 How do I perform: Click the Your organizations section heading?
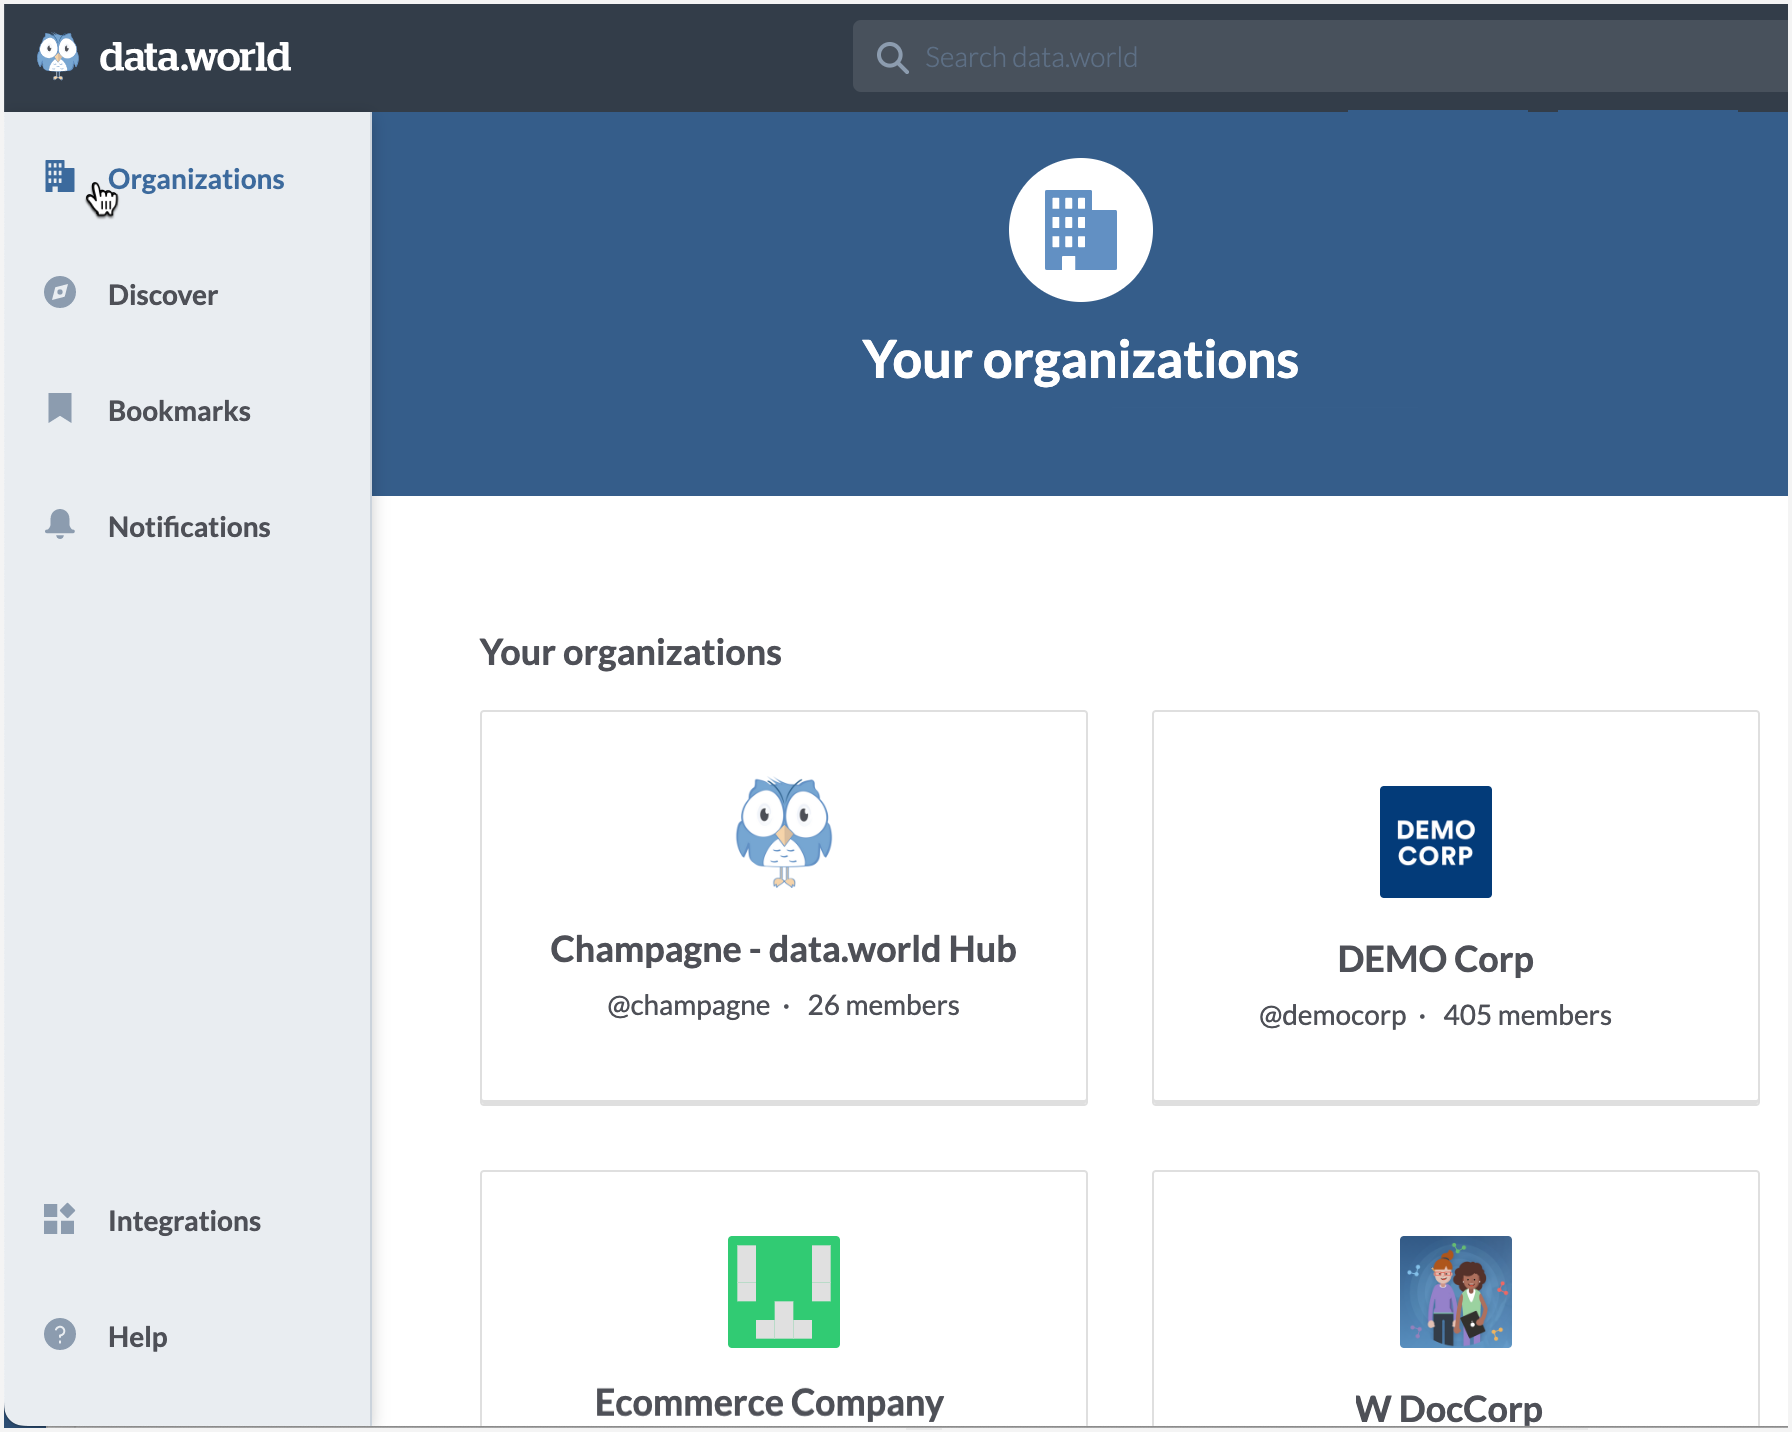(x=631, y=652)
